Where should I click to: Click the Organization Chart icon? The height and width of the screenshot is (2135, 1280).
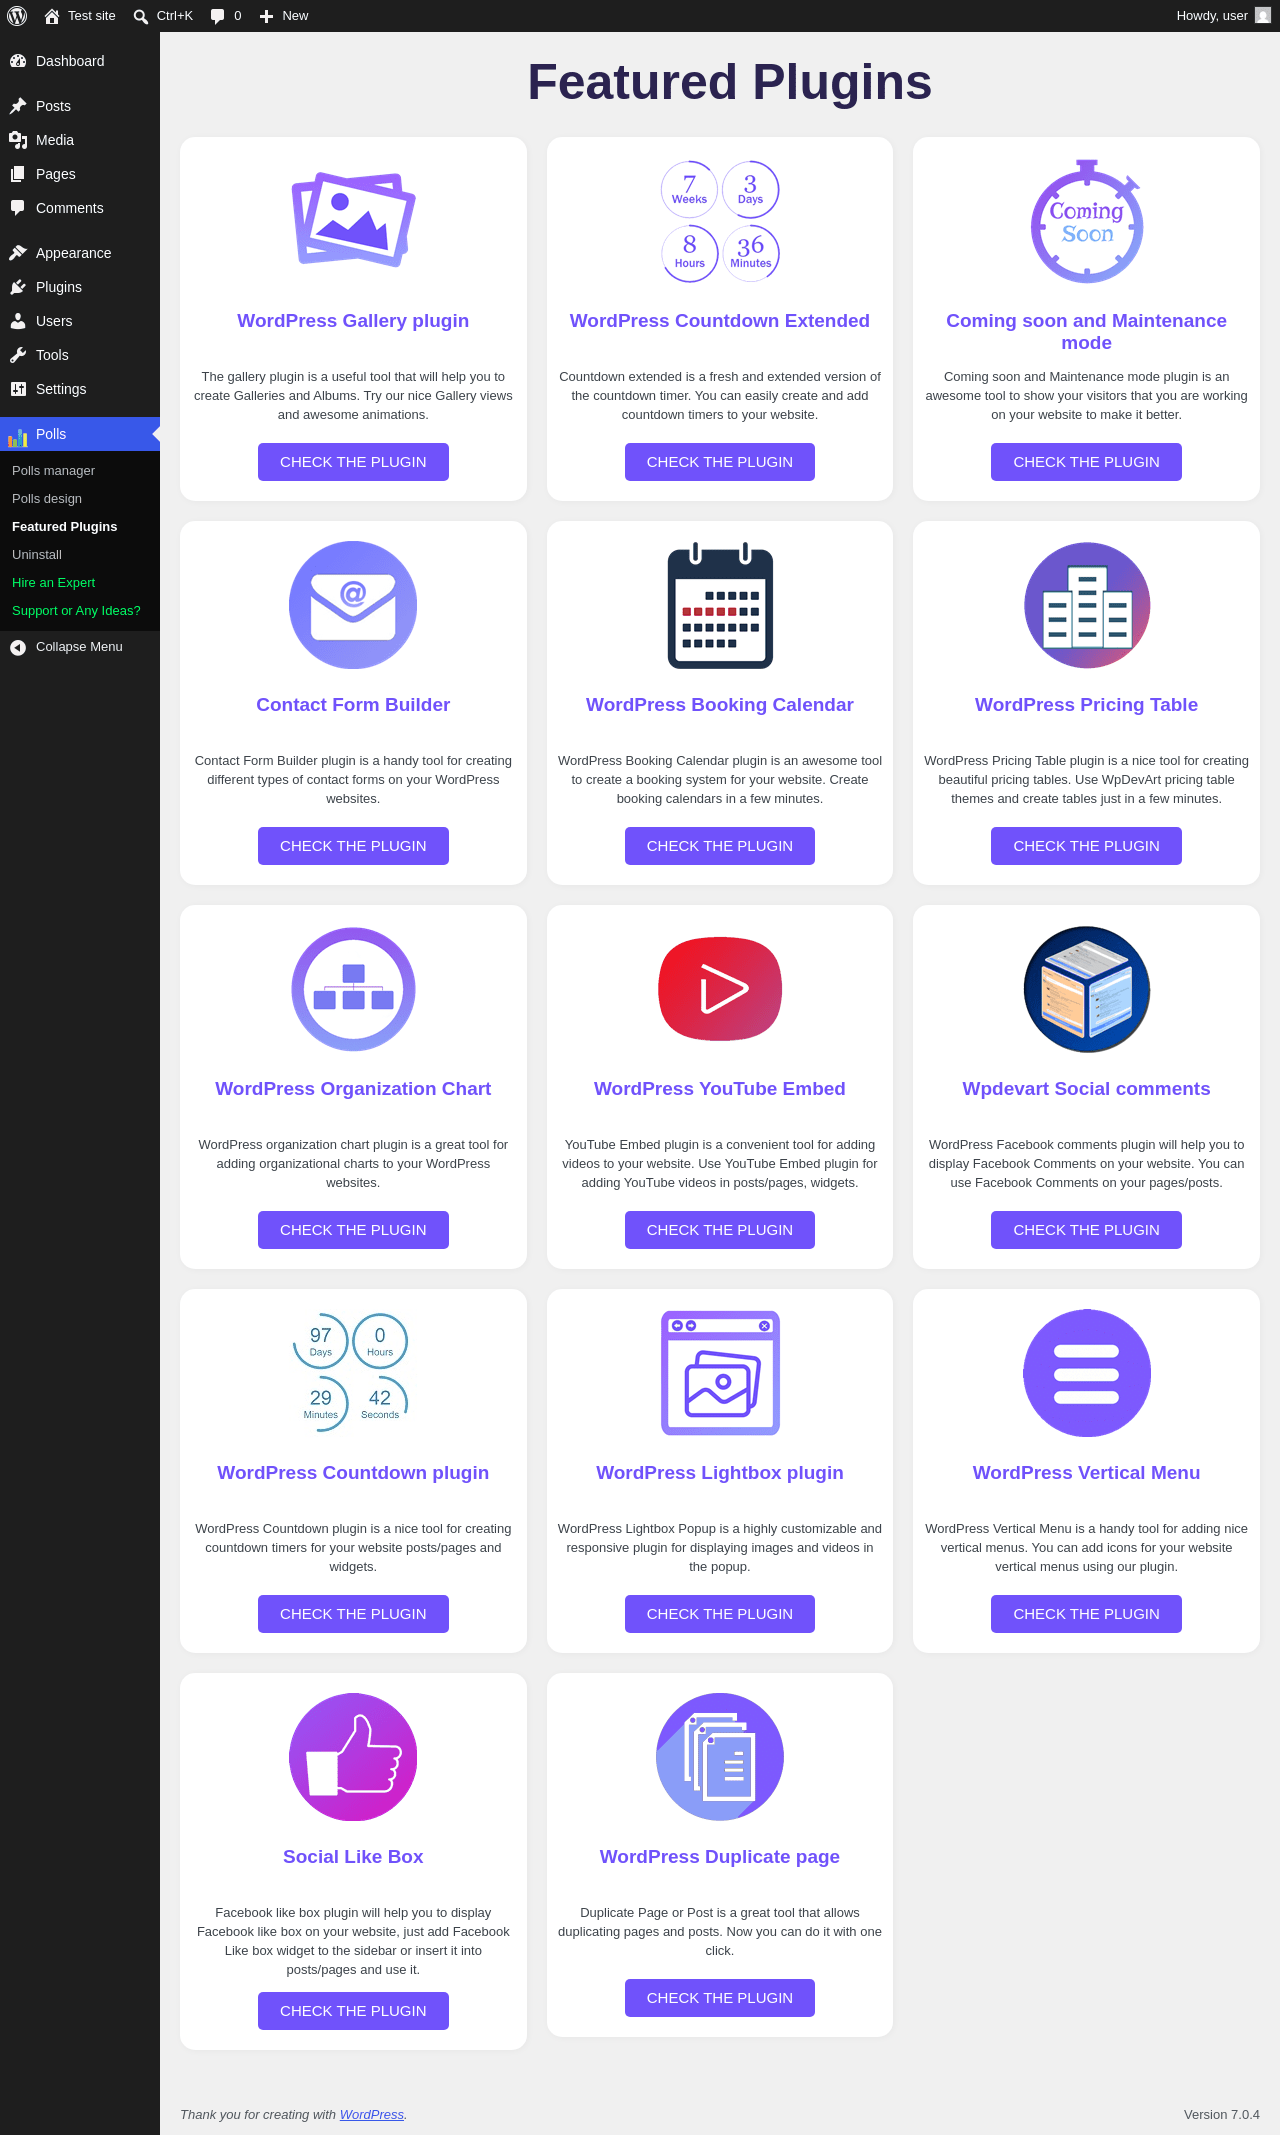[x=353, y=989]
